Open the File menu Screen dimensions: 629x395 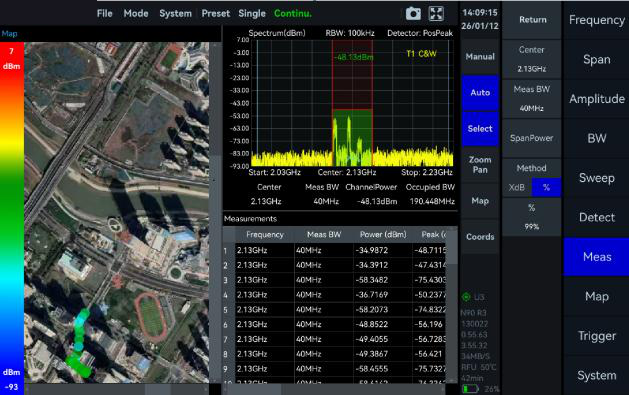click(x=105, y=14)
